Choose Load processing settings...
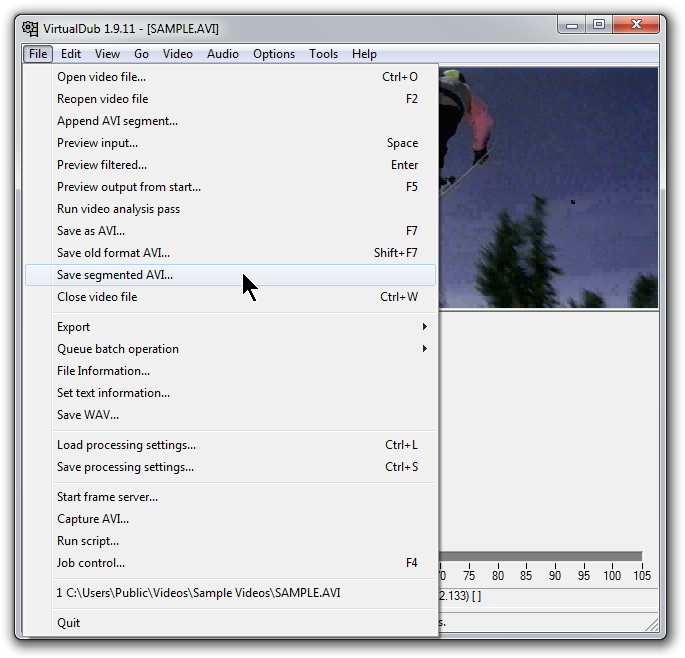The width and height of the screenshot is (685, 658). (x=230, y=445)
